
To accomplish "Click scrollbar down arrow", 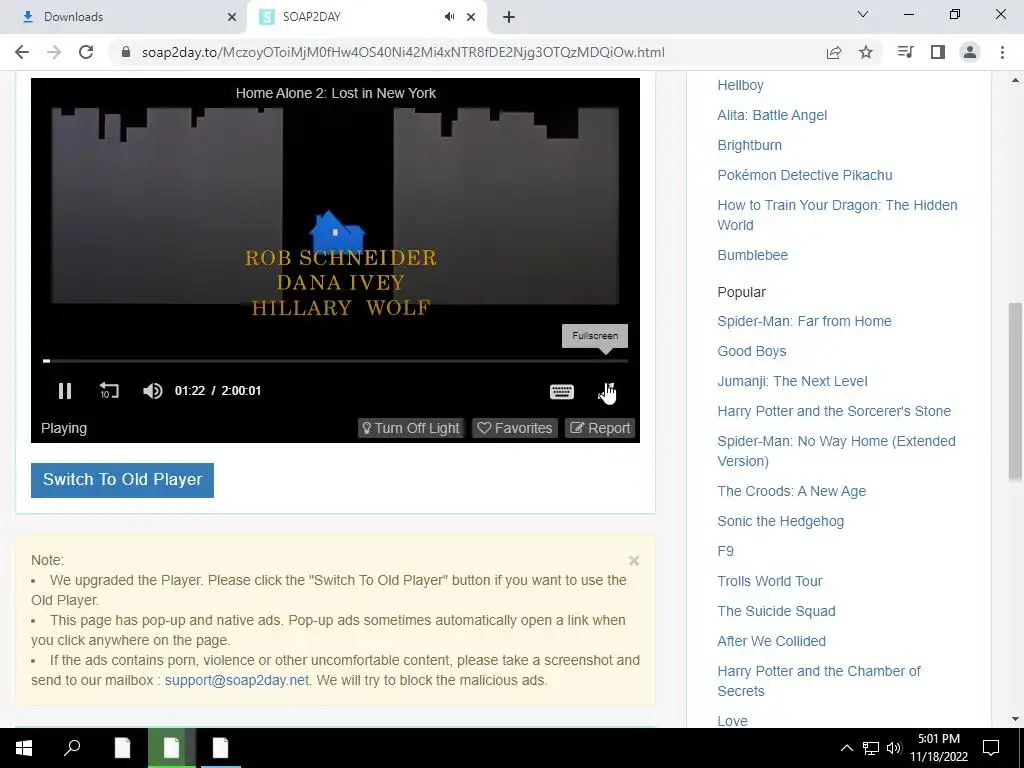I will pyautogui.click(x=1015, y=719).
